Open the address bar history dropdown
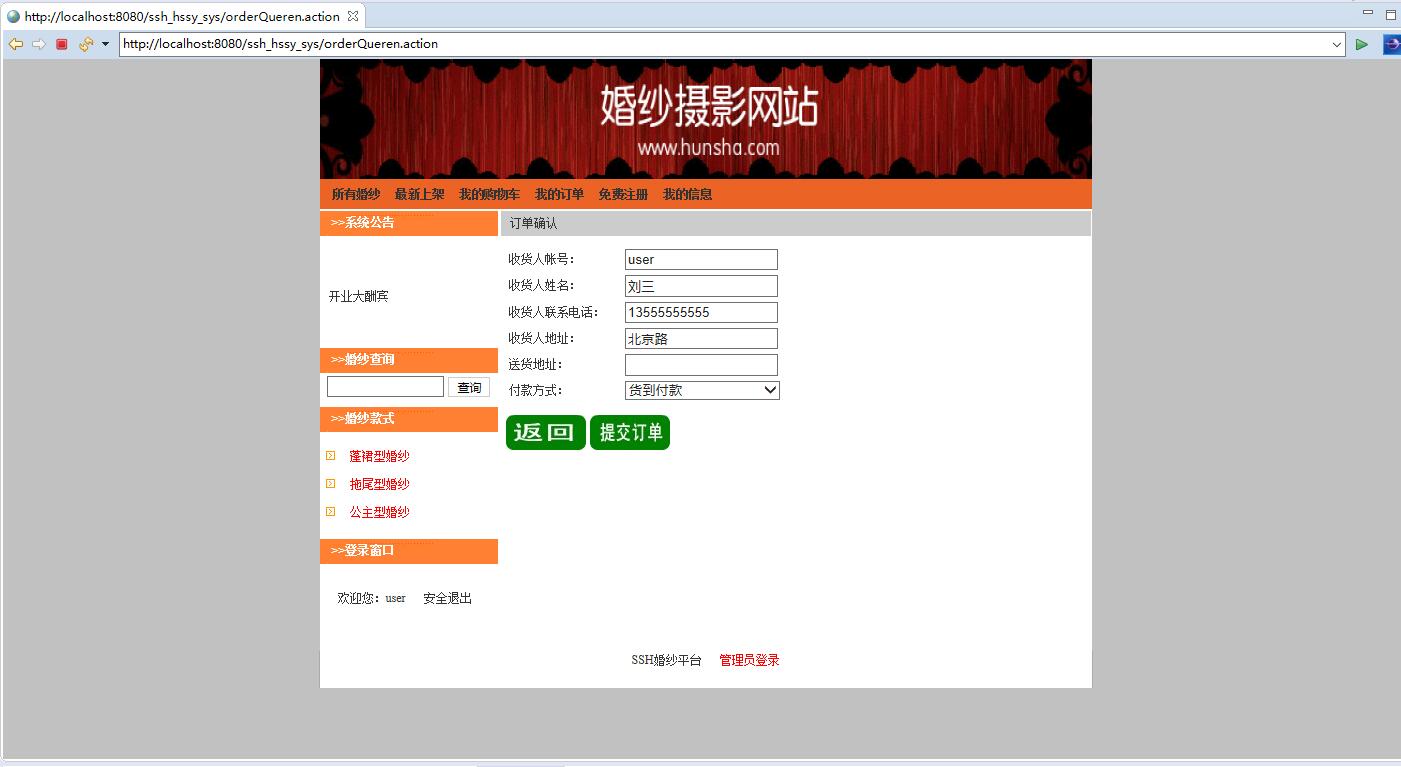The width and height of the screenshot is (1401, 767). click(1339, 44)
